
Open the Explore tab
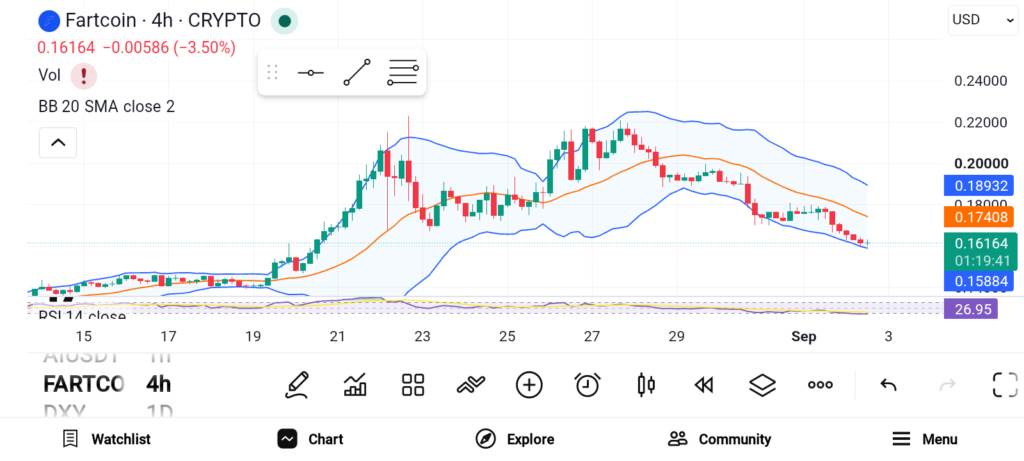point(515,439)
